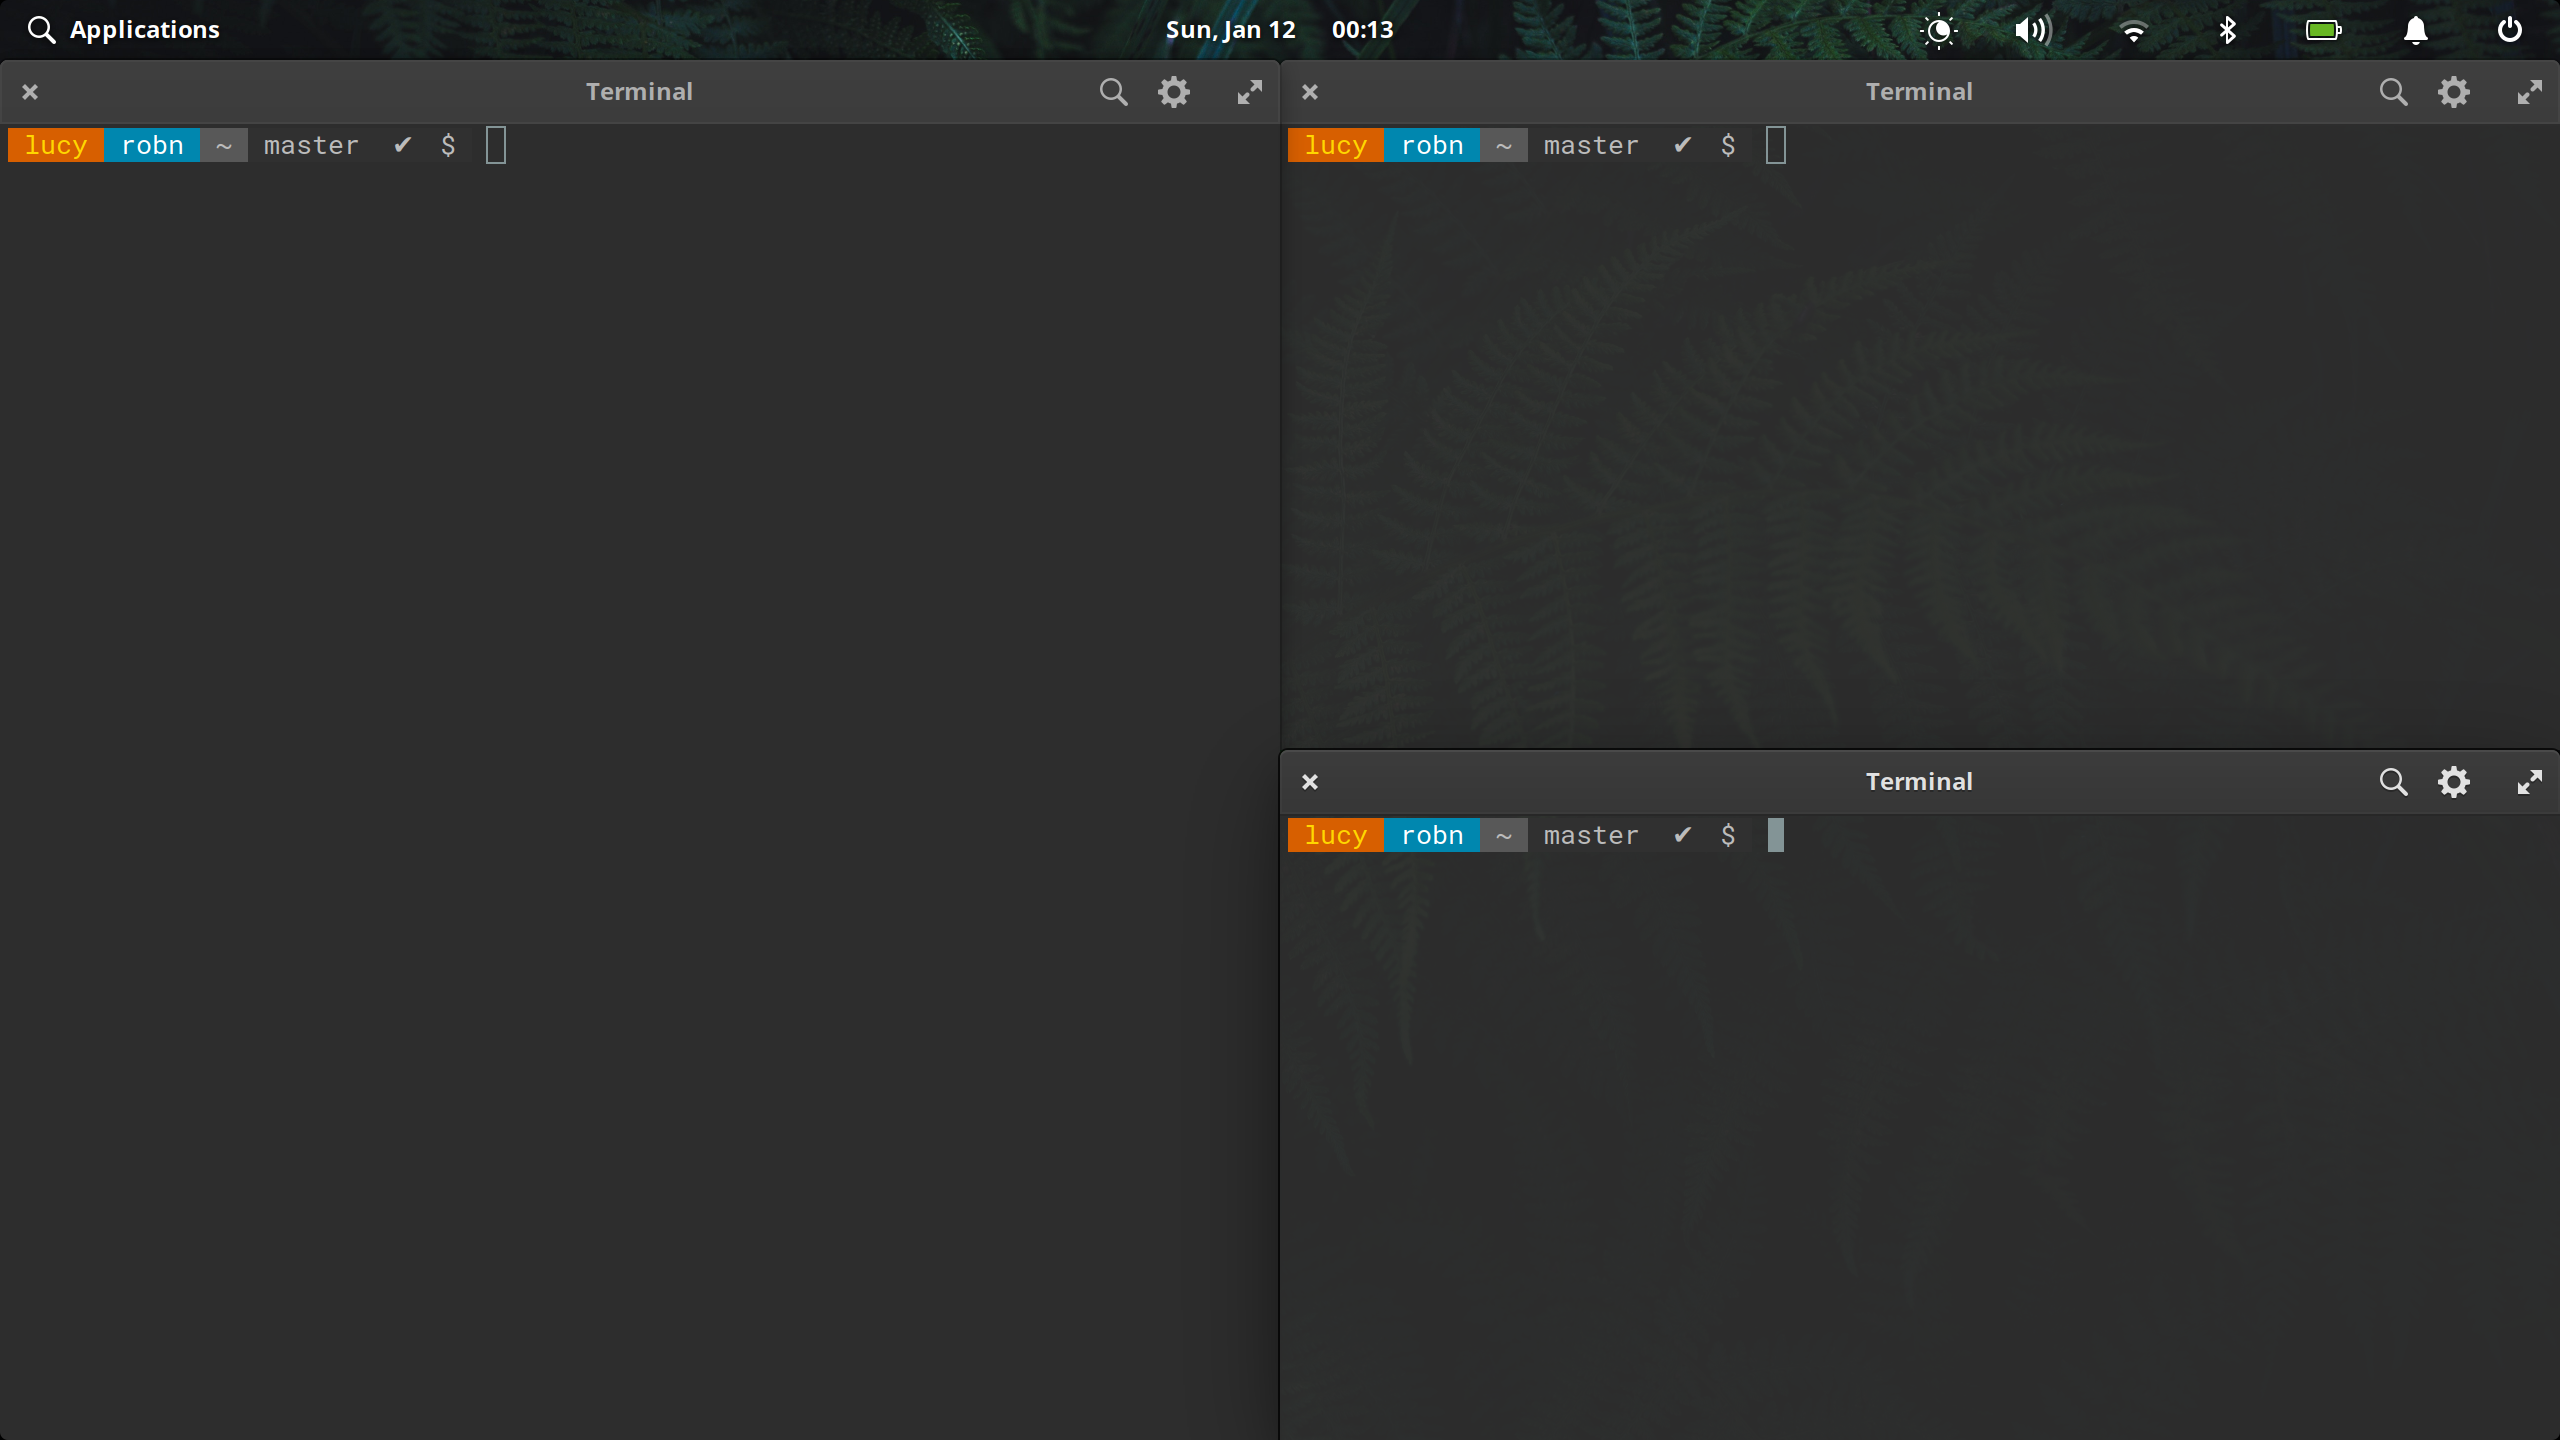Viewport: 2560px width, 1440px height.
Task: Open the Bluetooth indicator
Action: click(2227, 30)
